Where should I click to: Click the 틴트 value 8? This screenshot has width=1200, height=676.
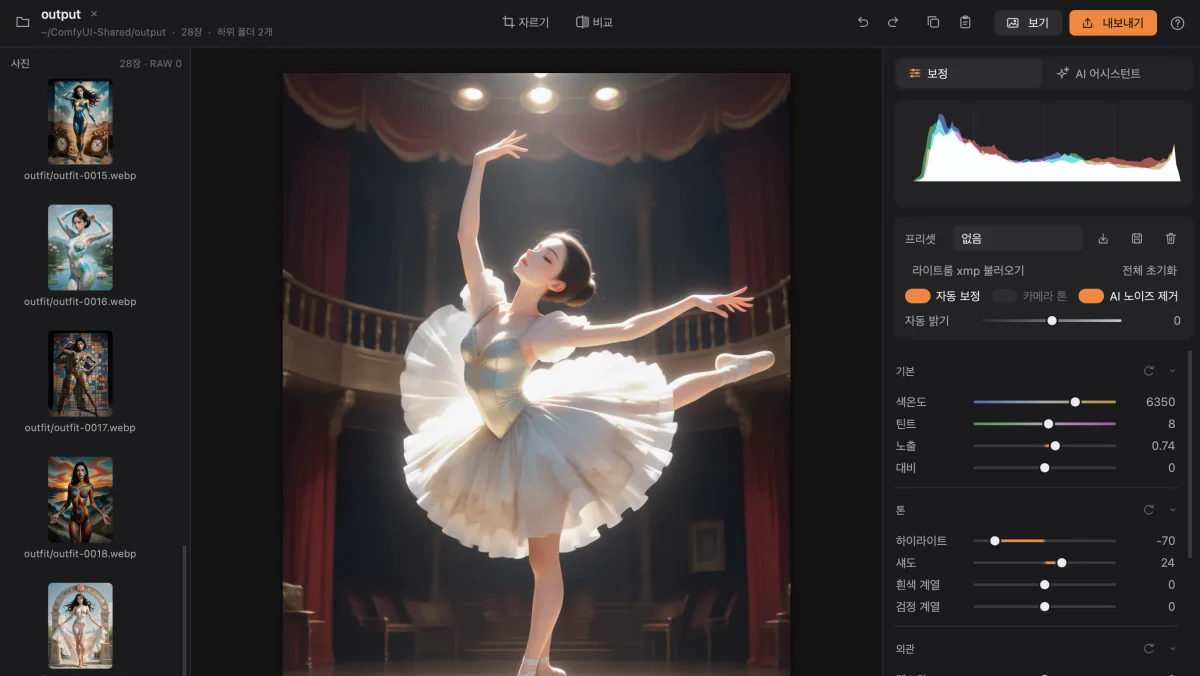pyautogui.click(x=1172, y=424)
